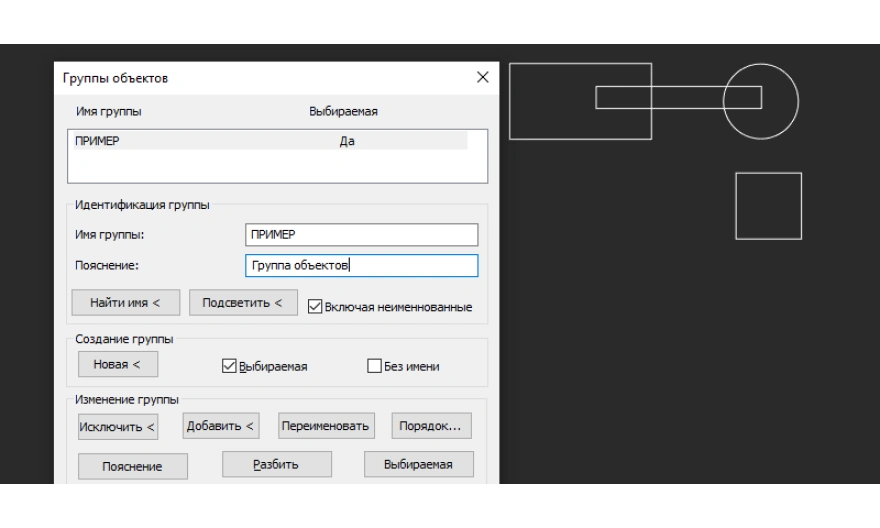Screen dimensions: 880x528
Task: Click into the Имя группы text field
Action: coord(361,234)
